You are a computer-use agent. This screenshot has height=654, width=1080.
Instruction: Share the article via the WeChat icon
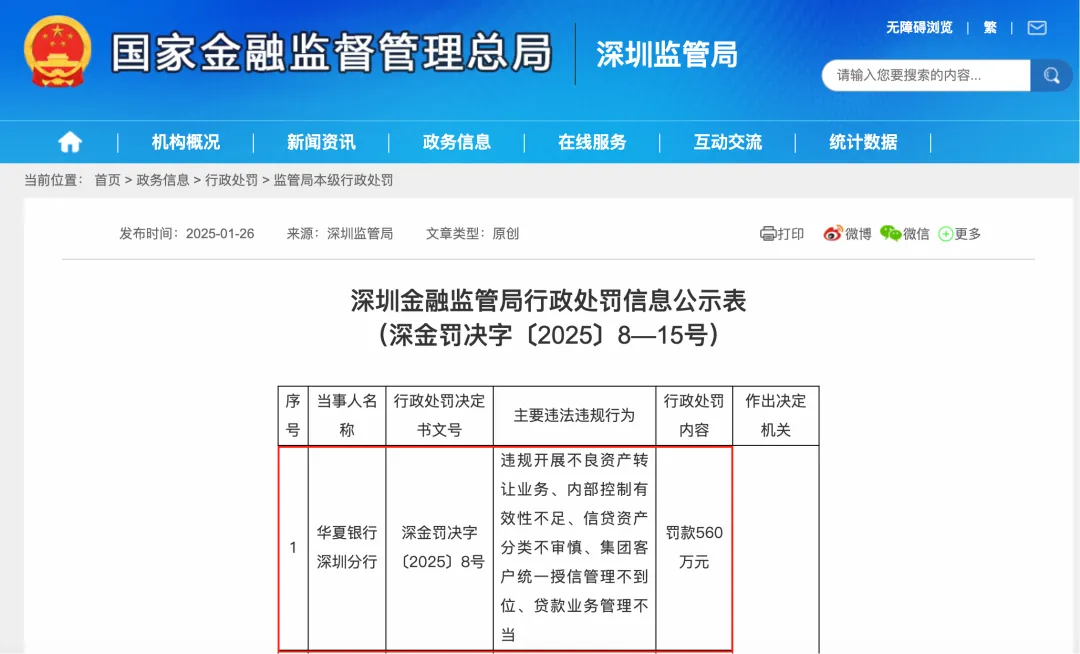pyautogui.click(x=889, y=233)
